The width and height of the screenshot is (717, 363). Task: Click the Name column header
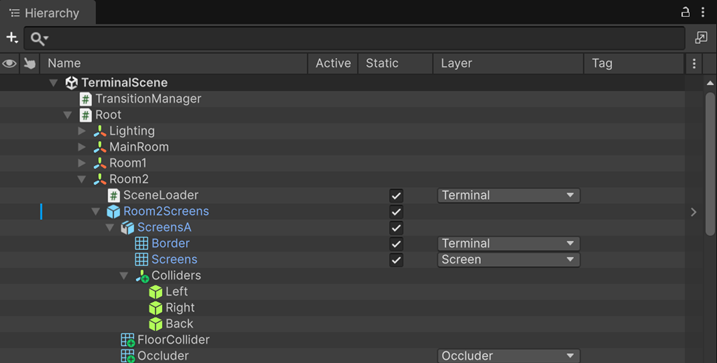[x=174, y=64]
